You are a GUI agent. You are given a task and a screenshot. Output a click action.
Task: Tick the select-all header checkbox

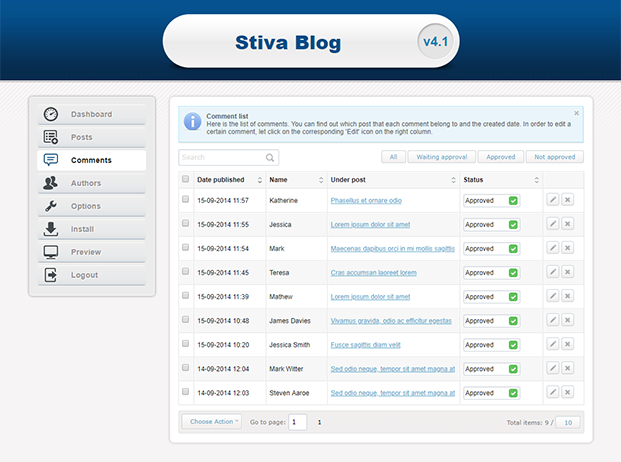pos(185,179)
